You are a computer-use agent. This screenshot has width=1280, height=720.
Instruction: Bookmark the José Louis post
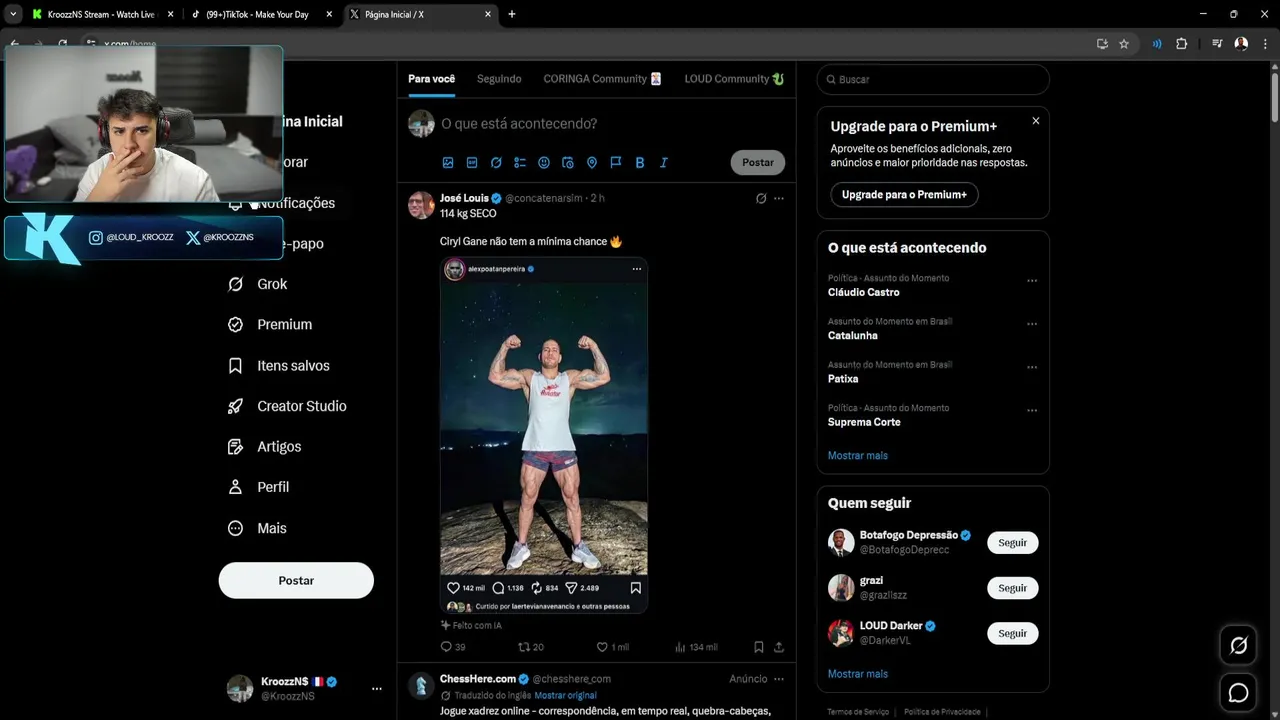pyautogui.click(x=759, y=647)
